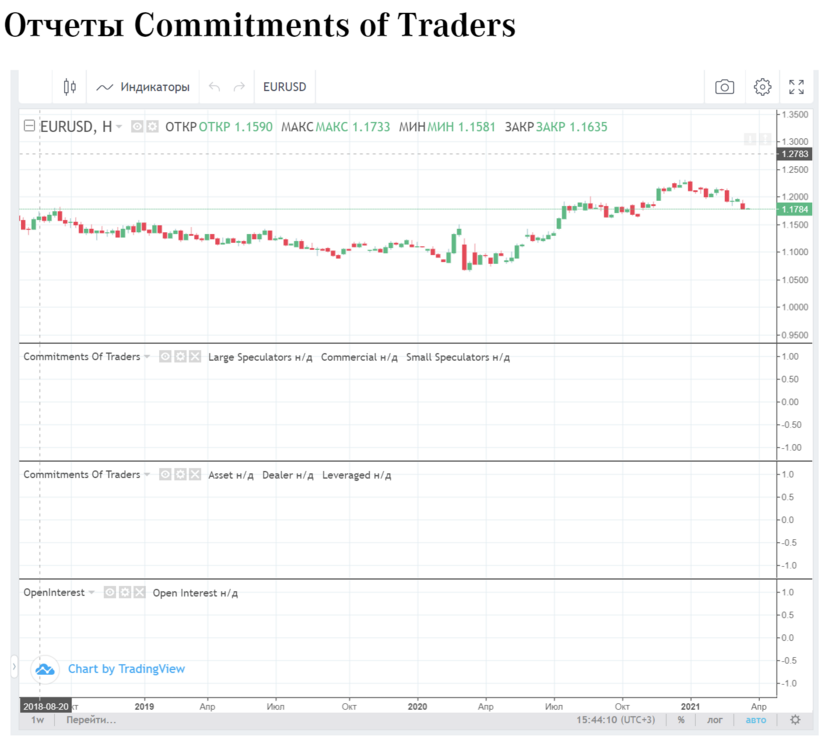Open the Перейти… go-to-date option
The width and height of the screenshot is (828, 750).
tap(91, 720)
